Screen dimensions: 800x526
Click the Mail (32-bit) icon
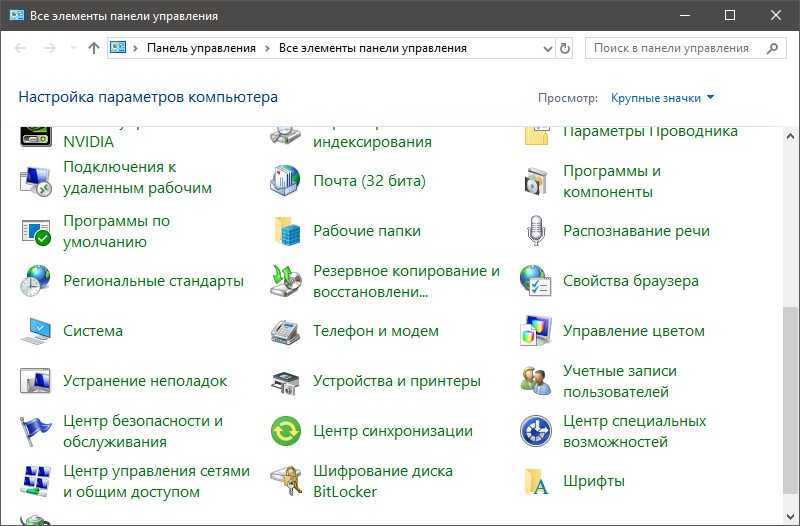click(285, 180)
